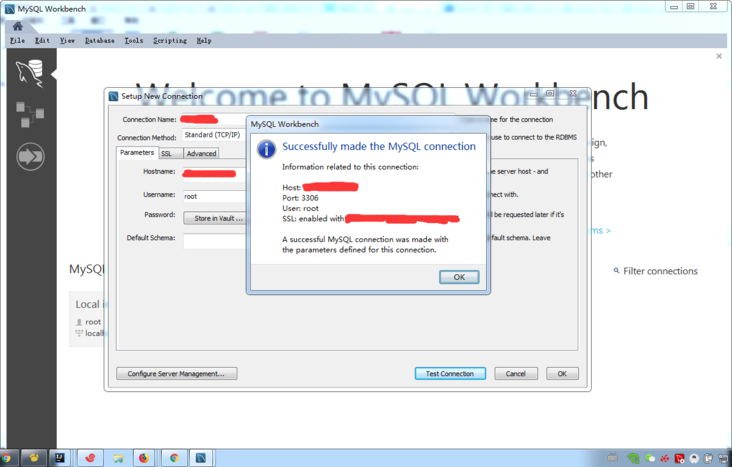732x467 pixels.
Task: Click the Test Connection button
Action: pyautogui.click(x=450, y=374)
